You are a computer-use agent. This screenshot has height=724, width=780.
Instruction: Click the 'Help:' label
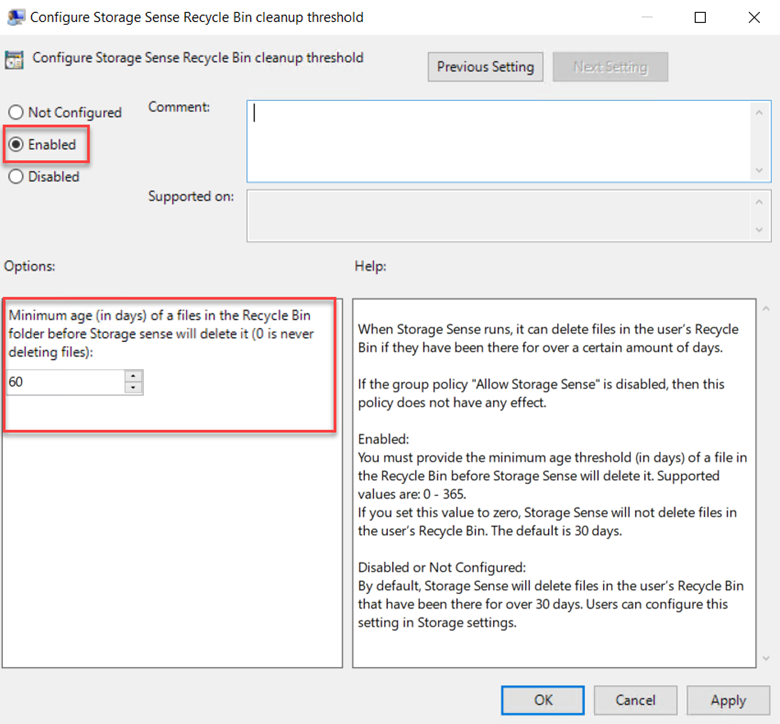(x=370, y=266)
